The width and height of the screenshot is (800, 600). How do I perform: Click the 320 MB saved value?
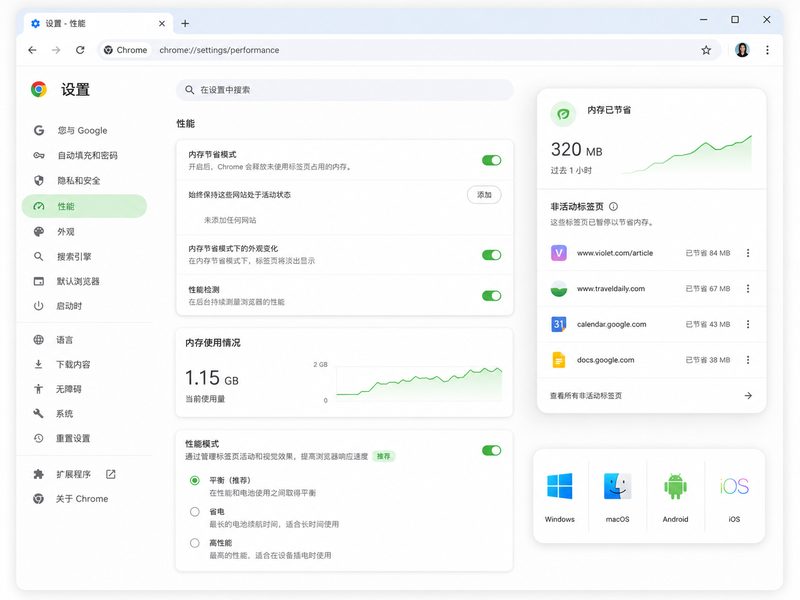coord(577,150)
